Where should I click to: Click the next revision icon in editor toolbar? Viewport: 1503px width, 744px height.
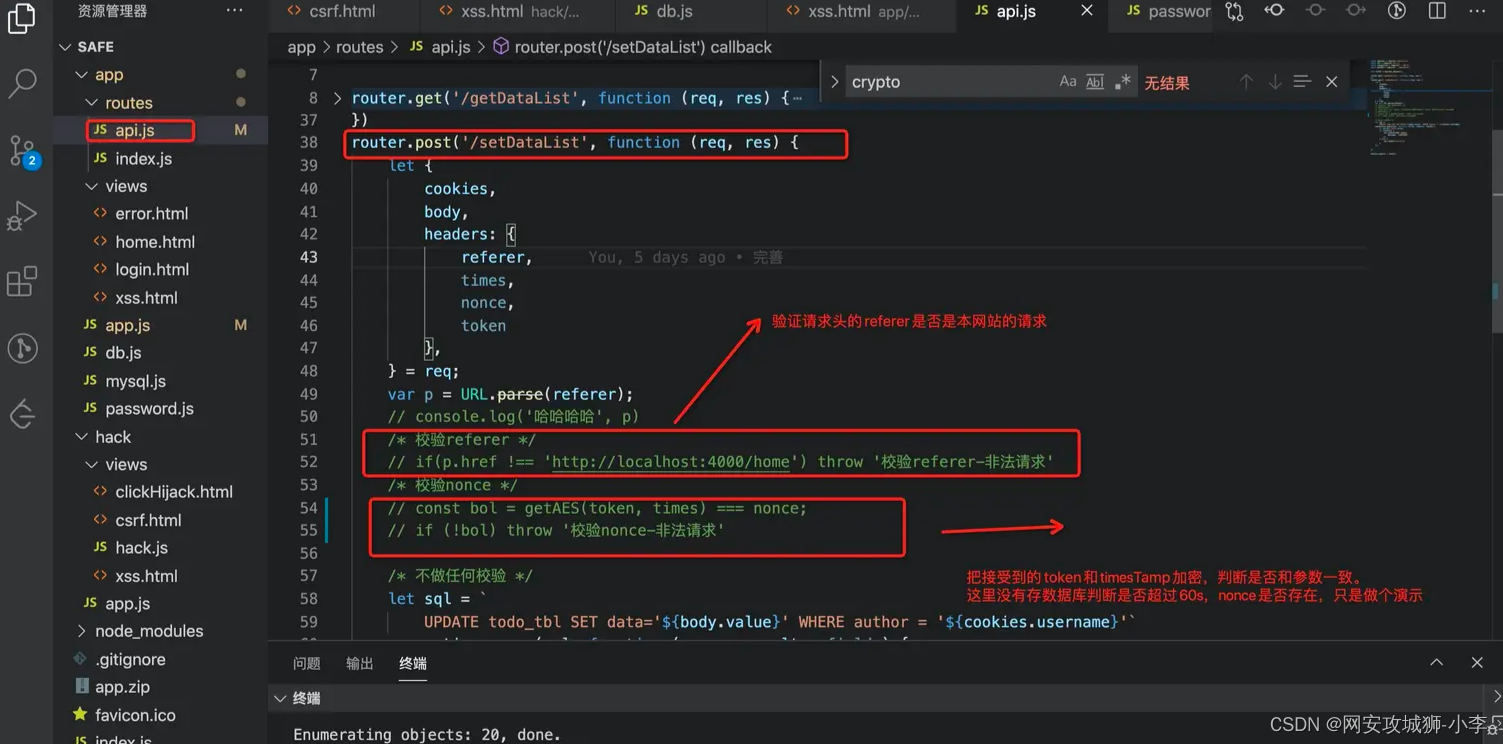pyautogui.click(x=1355, y=11)
